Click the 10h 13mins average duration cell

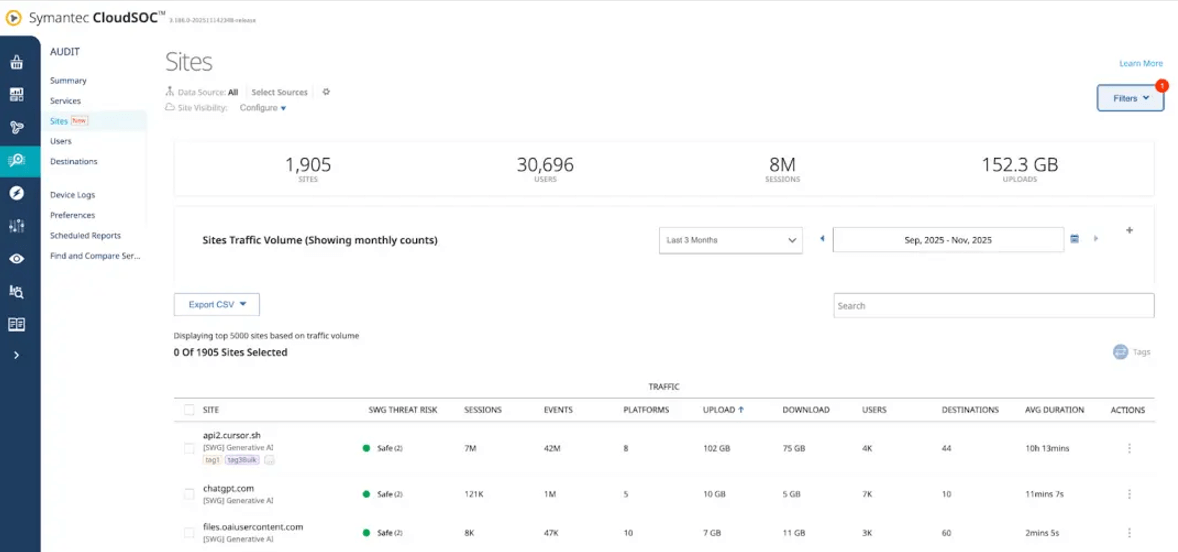(x=1047, y=448)
